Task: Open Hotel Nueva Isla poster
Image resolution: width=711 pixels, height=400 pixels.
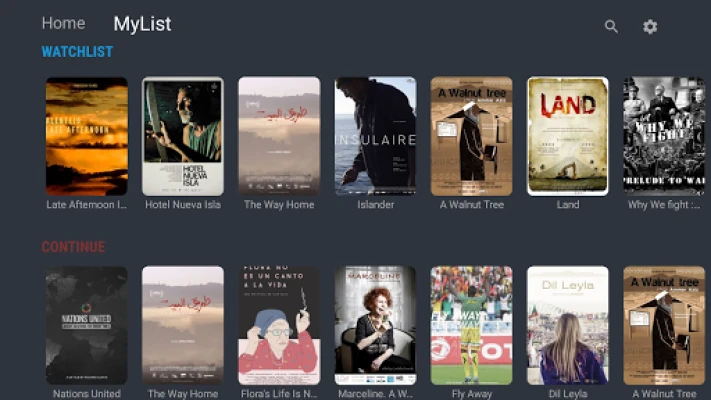Action: [x=183, y=137]
